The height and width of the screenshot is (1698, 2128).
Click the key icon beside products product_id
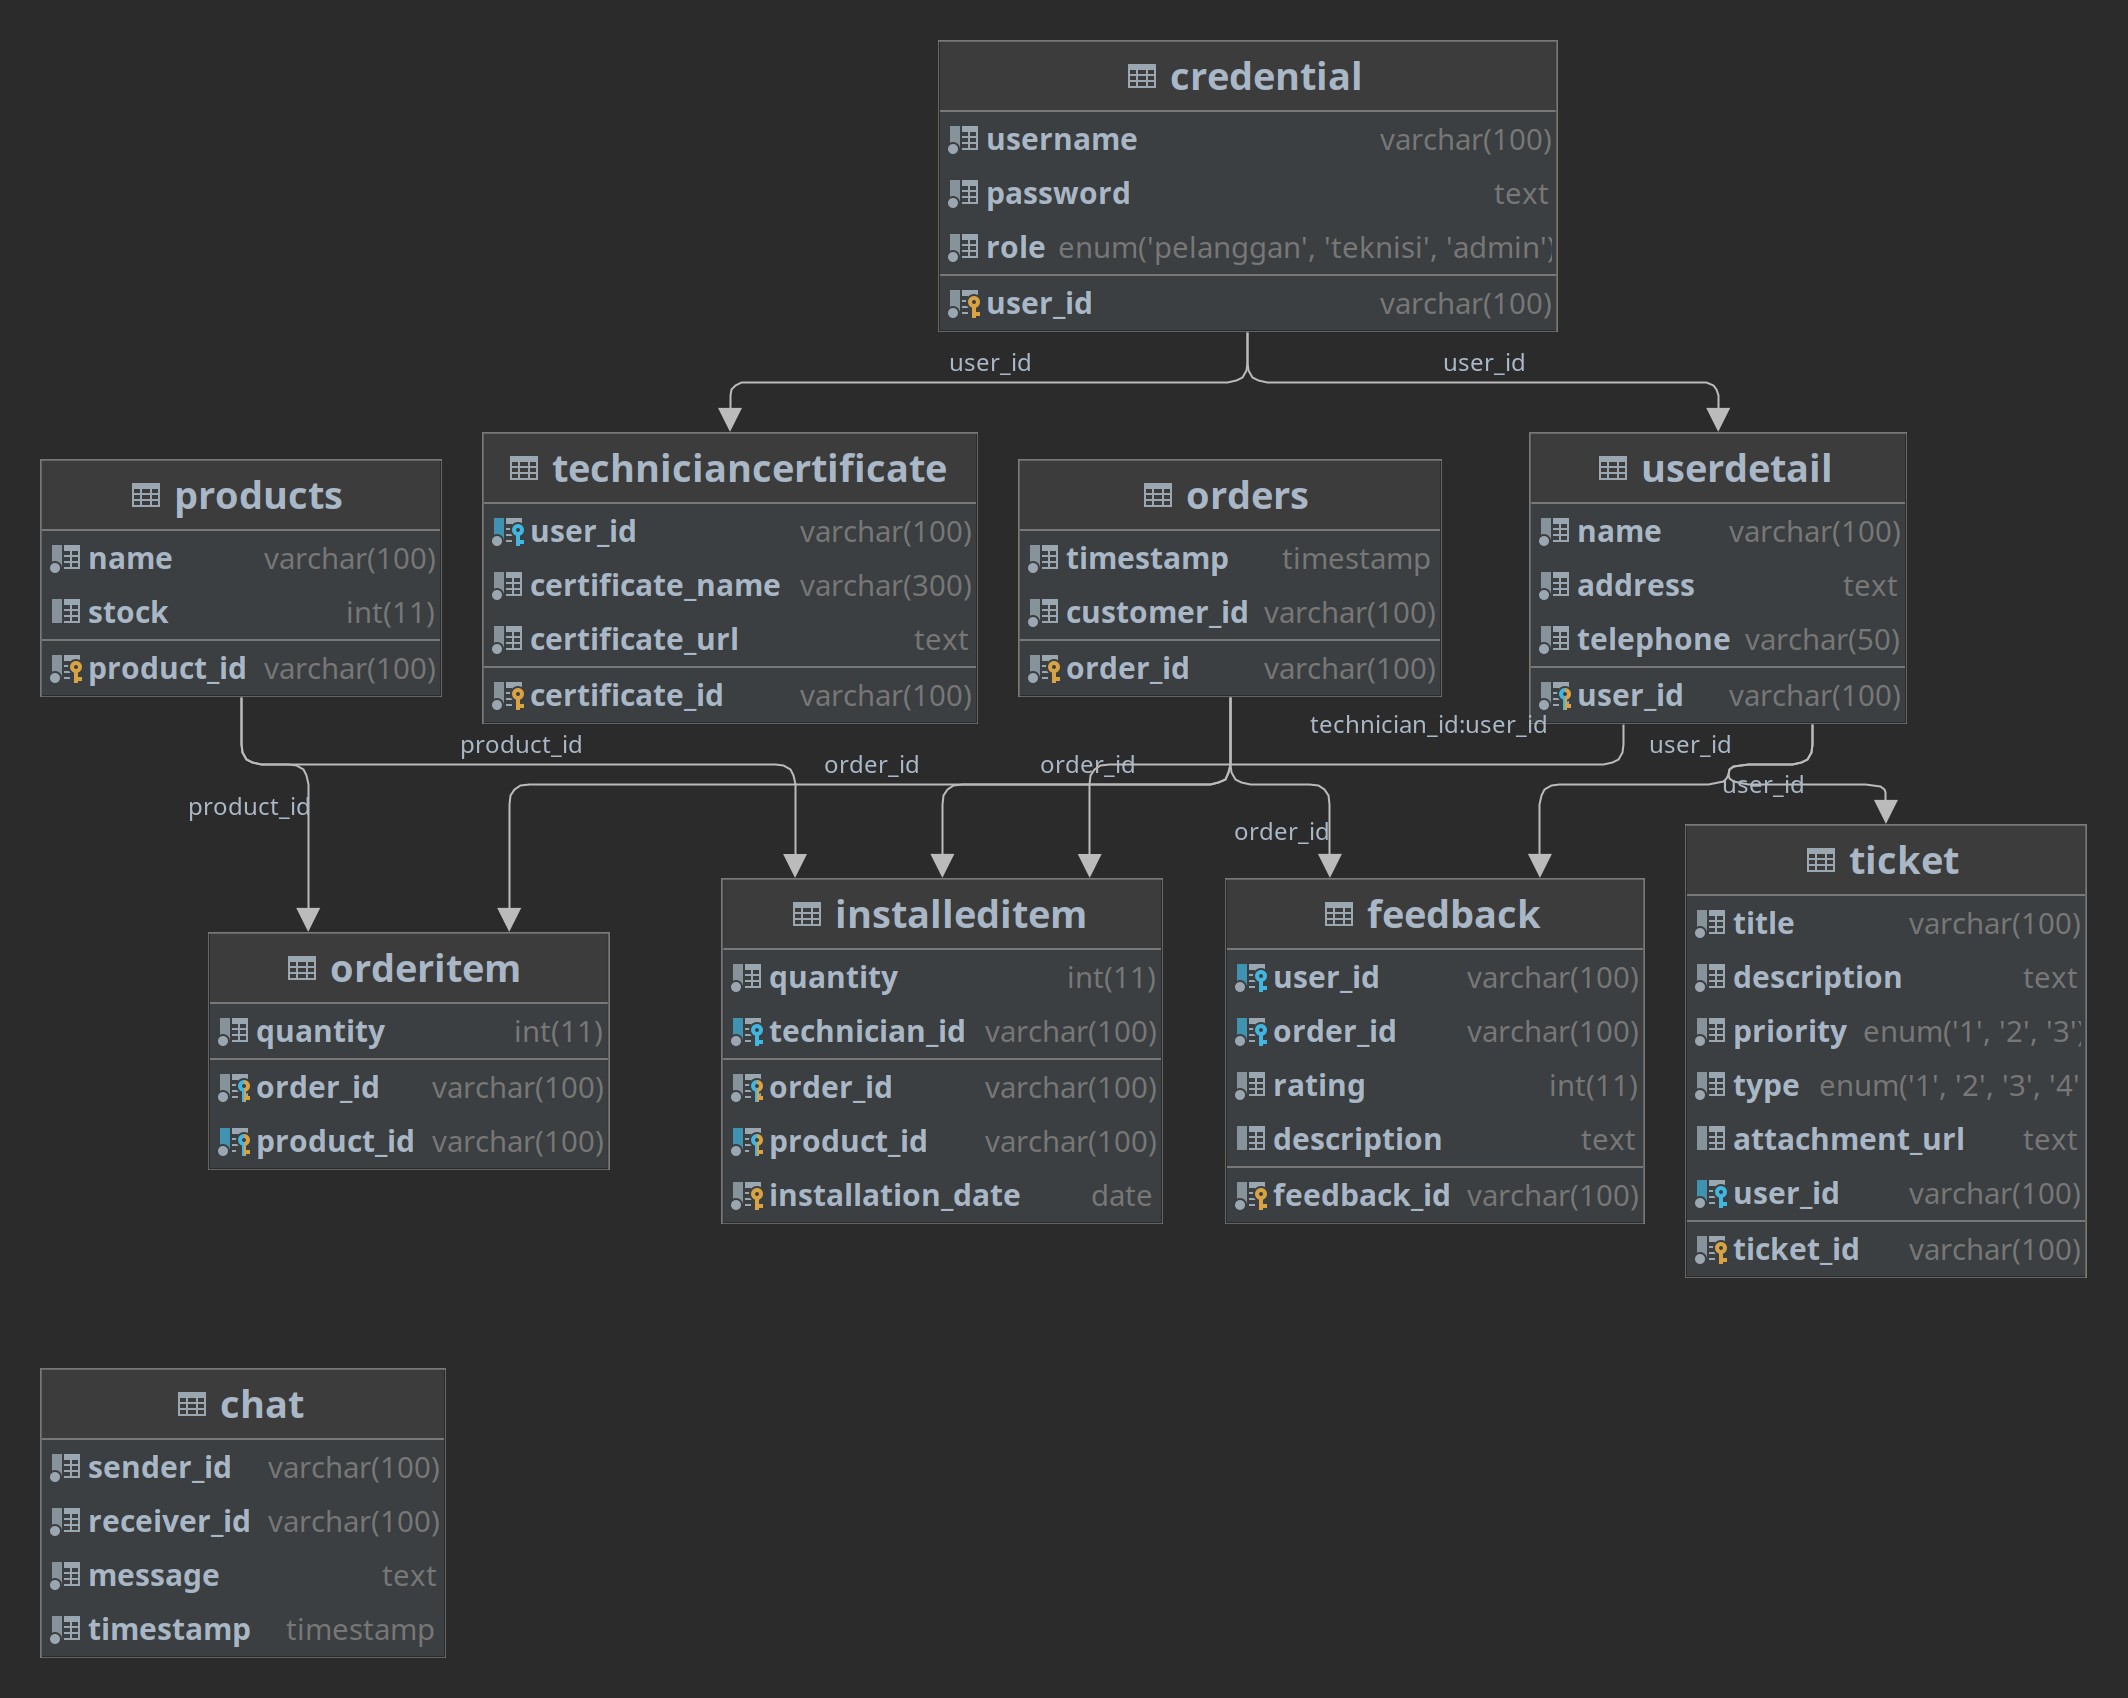[66, 669]
